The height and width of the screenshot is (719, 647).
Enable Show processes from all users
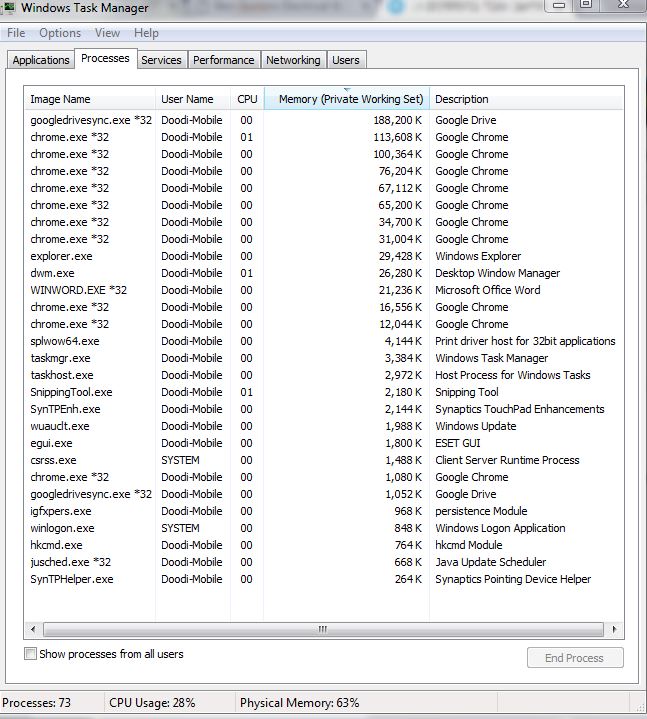click(x=30, y=653)
